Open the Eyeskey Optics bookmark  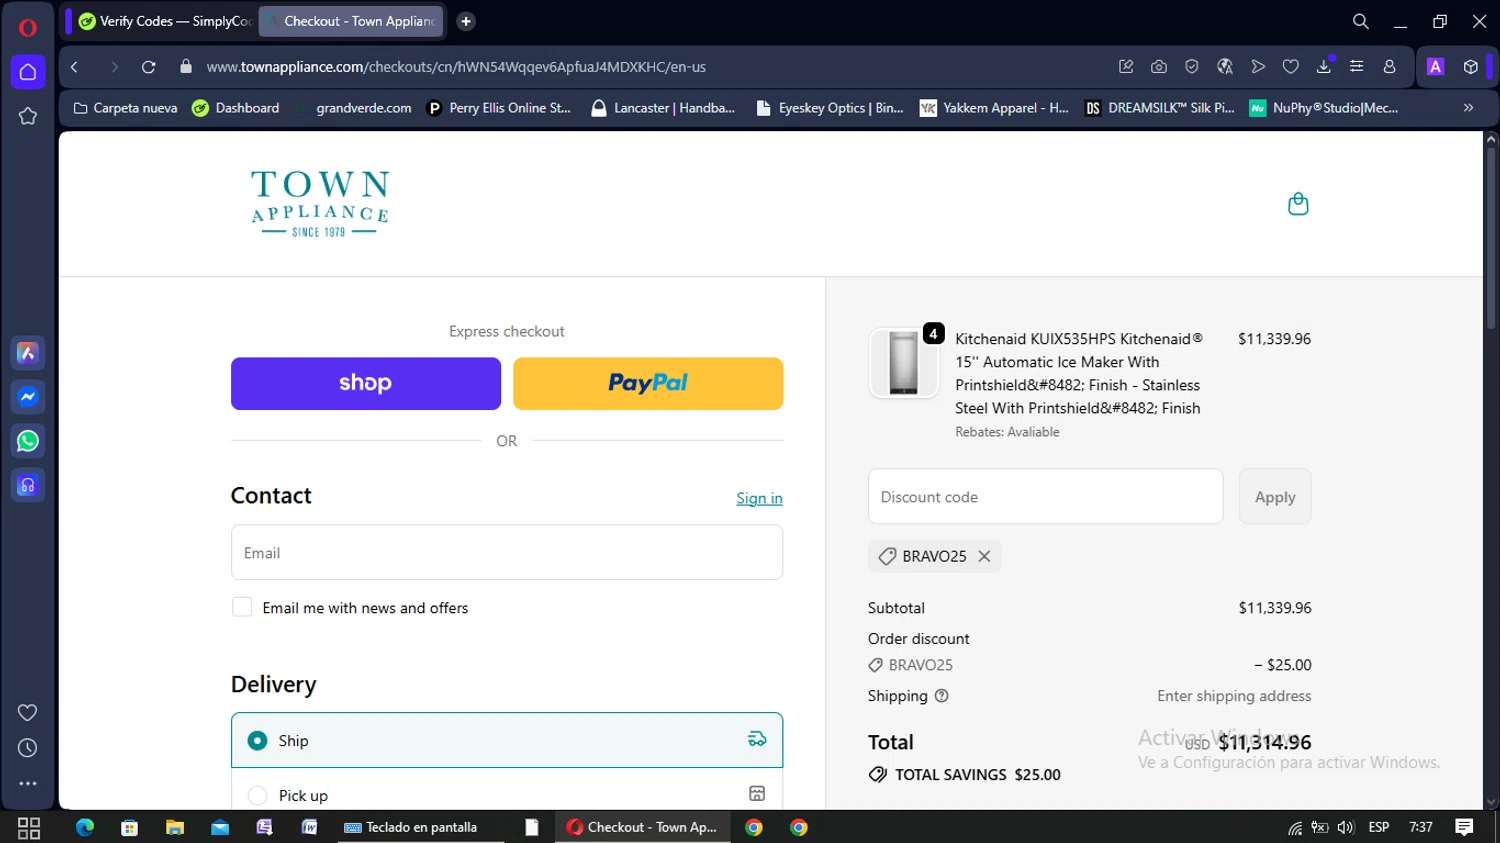(x=830, y=108)
